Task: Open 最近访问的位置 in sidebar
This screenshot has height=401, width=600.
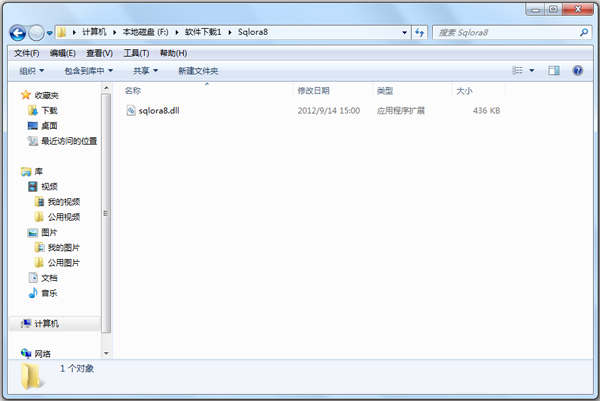Action: tap(68, 141)
